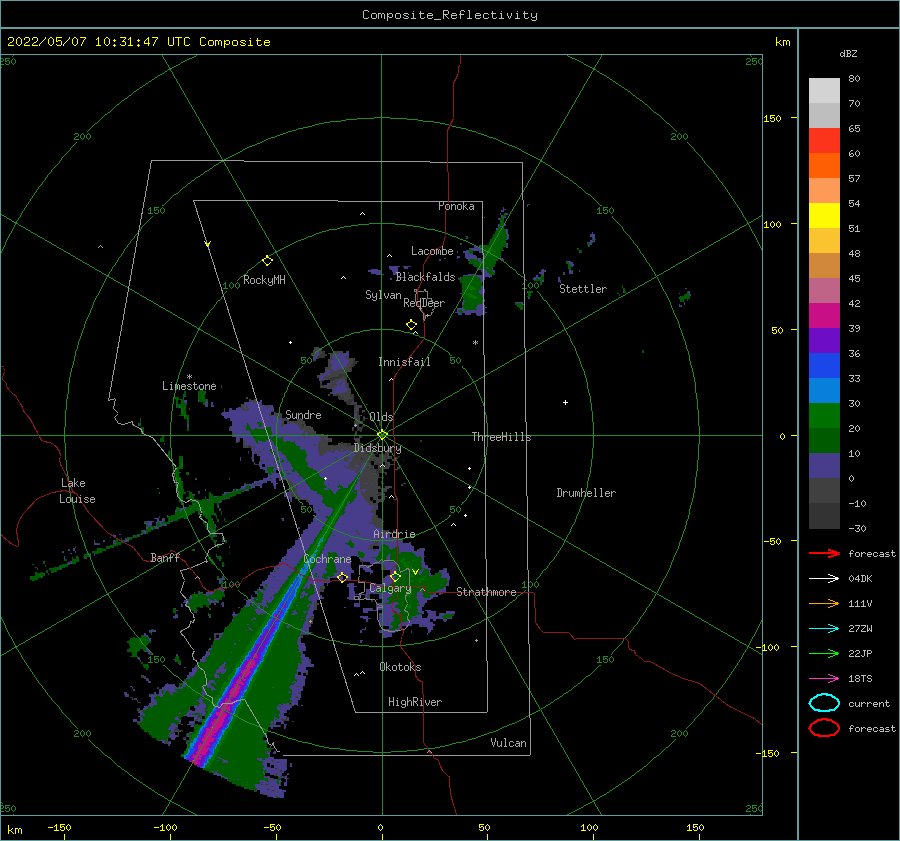Click the Okotoks city label
The height and width of the screenshot is (841, 900).
point(400,667)
